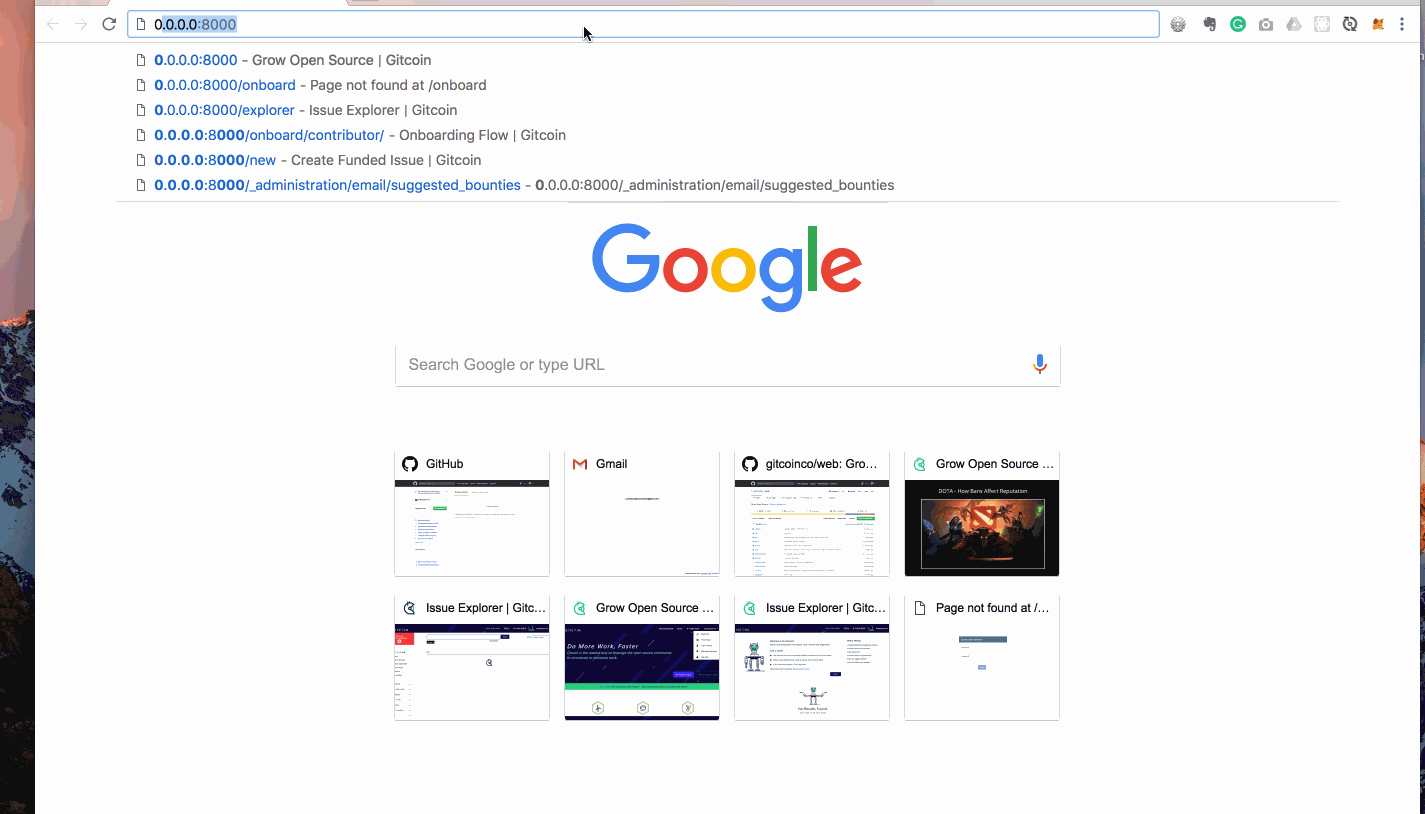Viewport: 1425px width, 814px height.
Task: Open the GitHub thumbnail preview
Action: (x=472, y=528)
